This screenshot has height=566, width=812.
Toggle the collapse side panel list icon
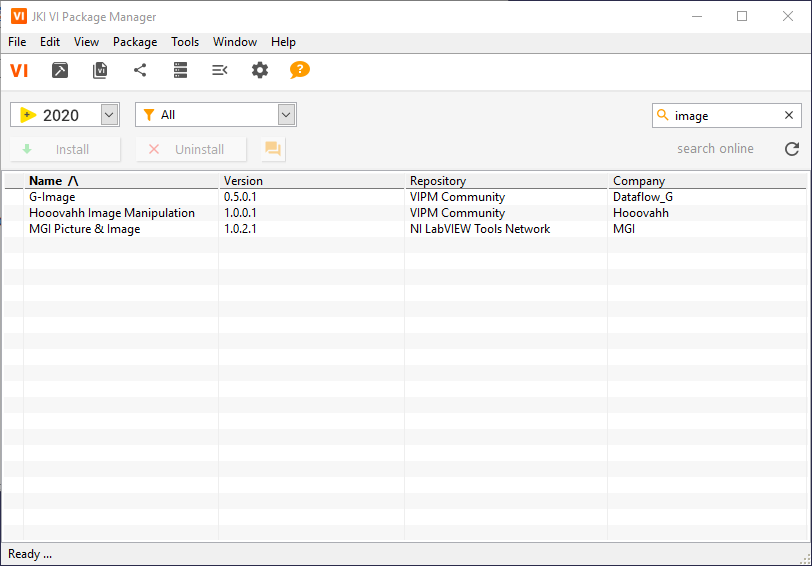[220, 70]
